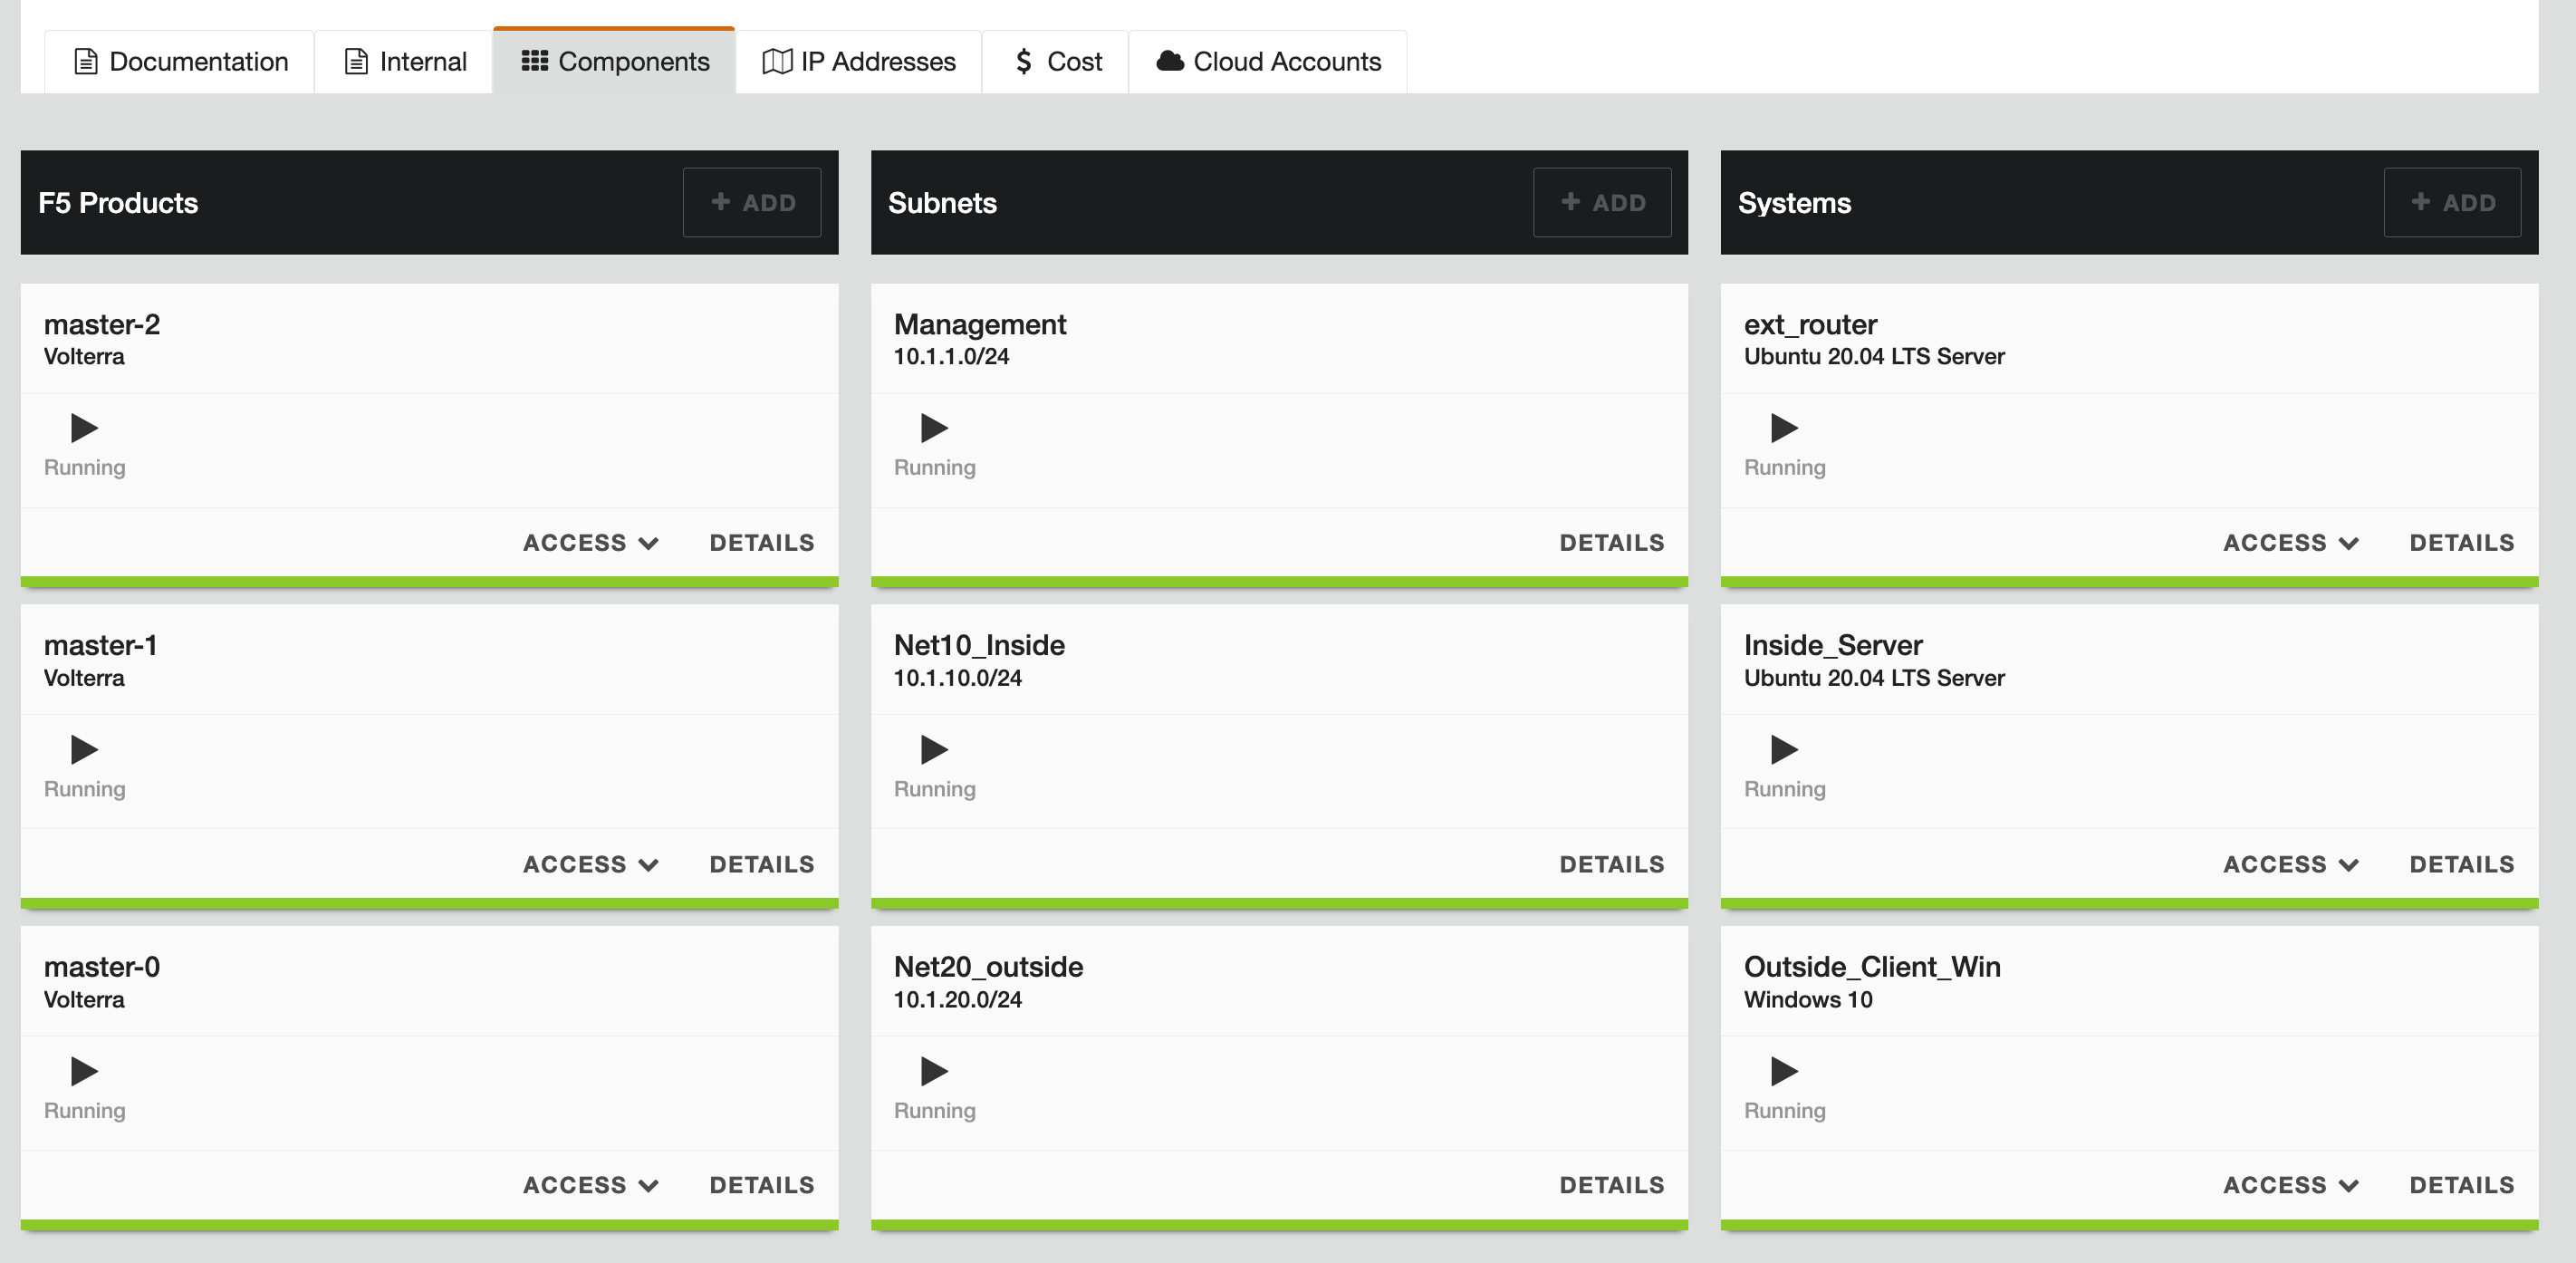Go to the Documentation tab
2576x1263 pixels.
tap(181, 62)
